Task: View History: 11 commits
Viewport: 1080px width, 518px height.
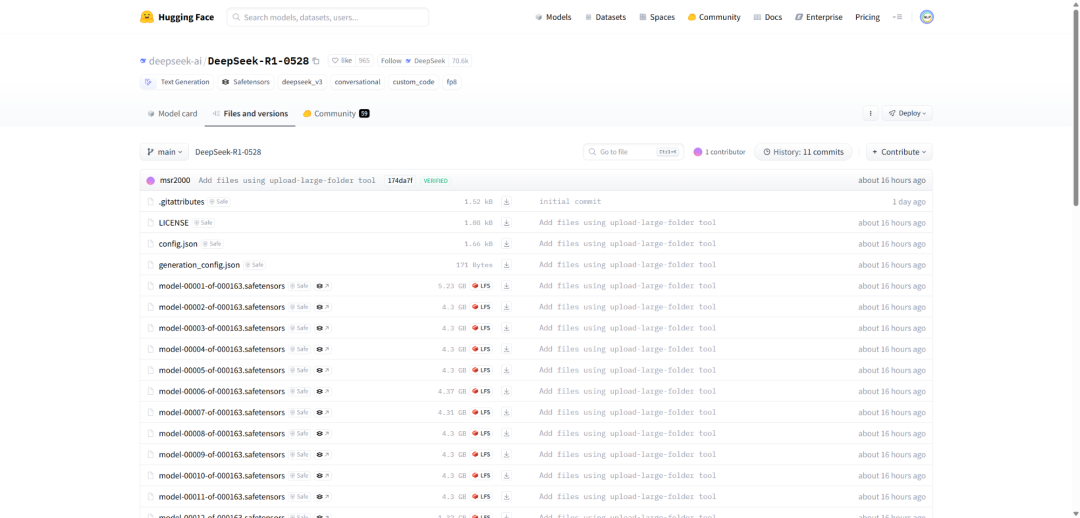Action: (803, 152)
